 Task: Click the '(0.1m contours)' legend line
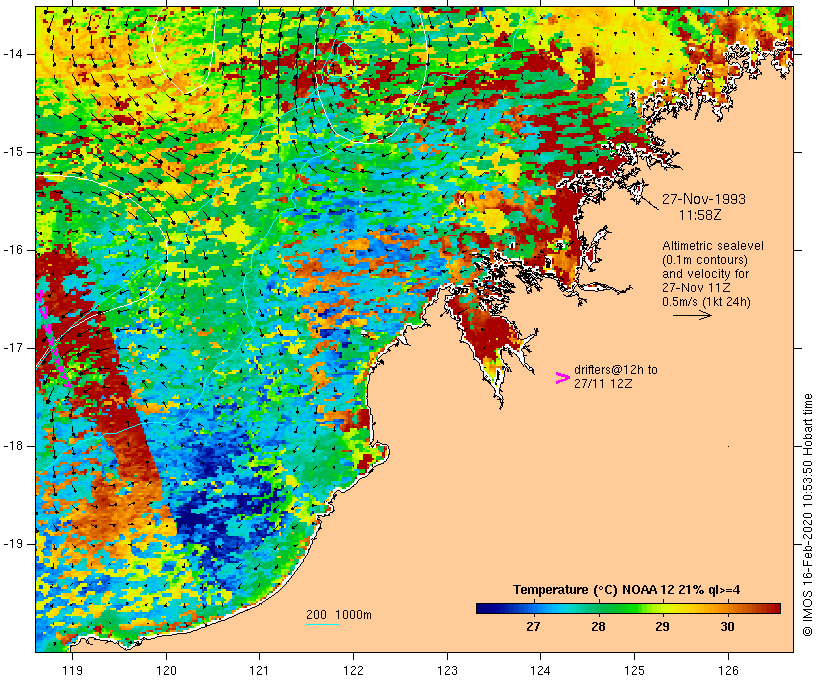coord(705,260)
